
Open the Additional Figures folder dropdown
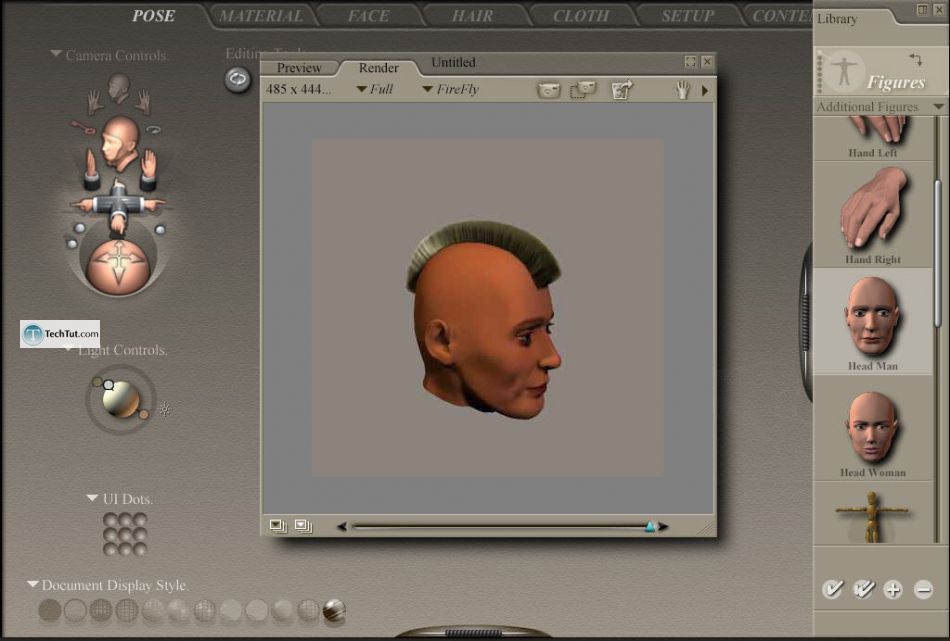(x=938, y=107)
